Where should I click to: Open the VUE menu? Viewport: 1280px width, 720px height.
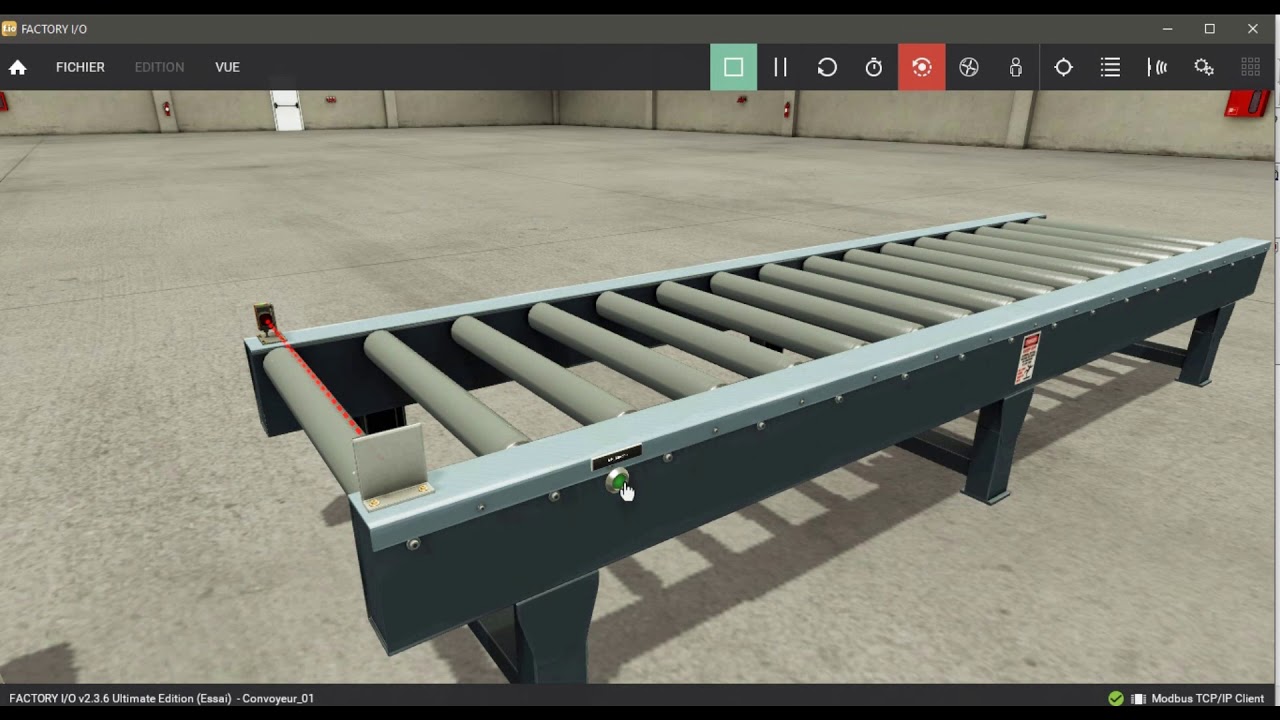(227, 67)
